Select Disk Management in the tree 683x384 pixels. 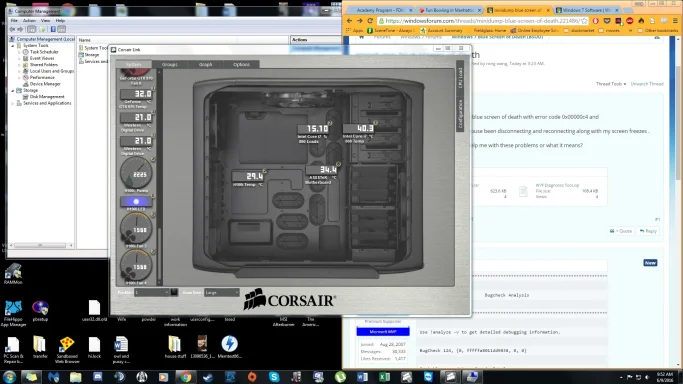click(47, 97)
